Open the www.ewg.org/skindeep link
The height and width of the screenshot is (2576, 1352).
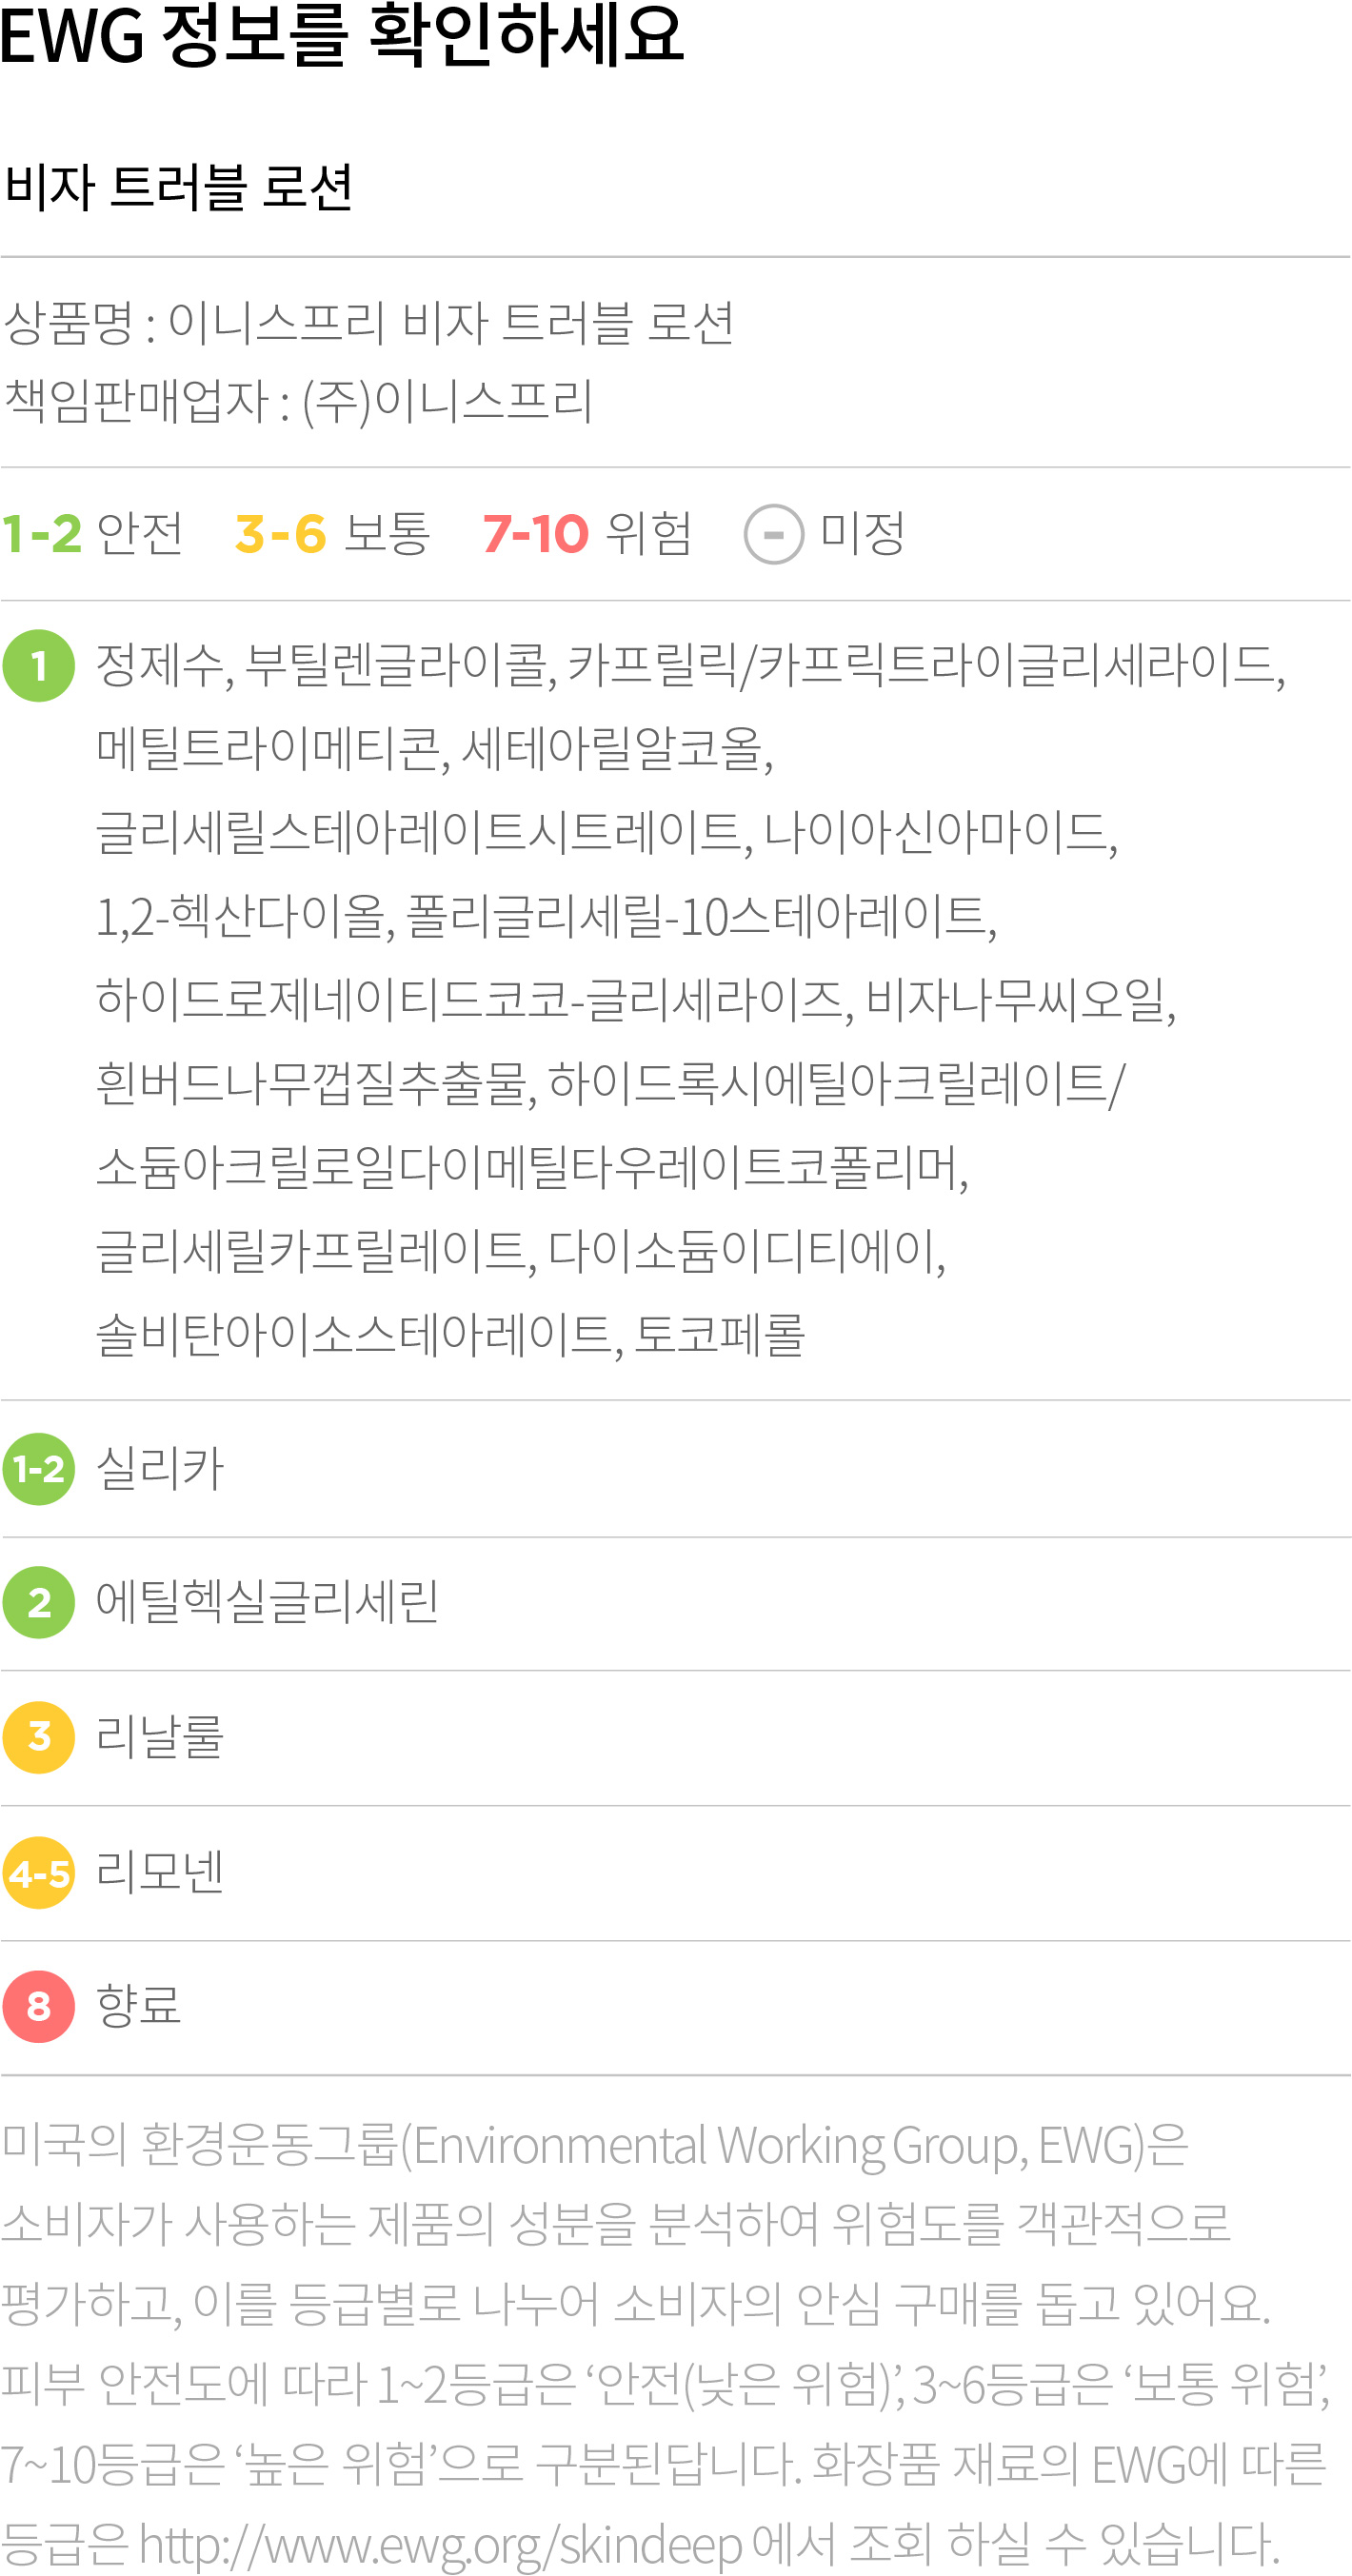[440, 2545]
